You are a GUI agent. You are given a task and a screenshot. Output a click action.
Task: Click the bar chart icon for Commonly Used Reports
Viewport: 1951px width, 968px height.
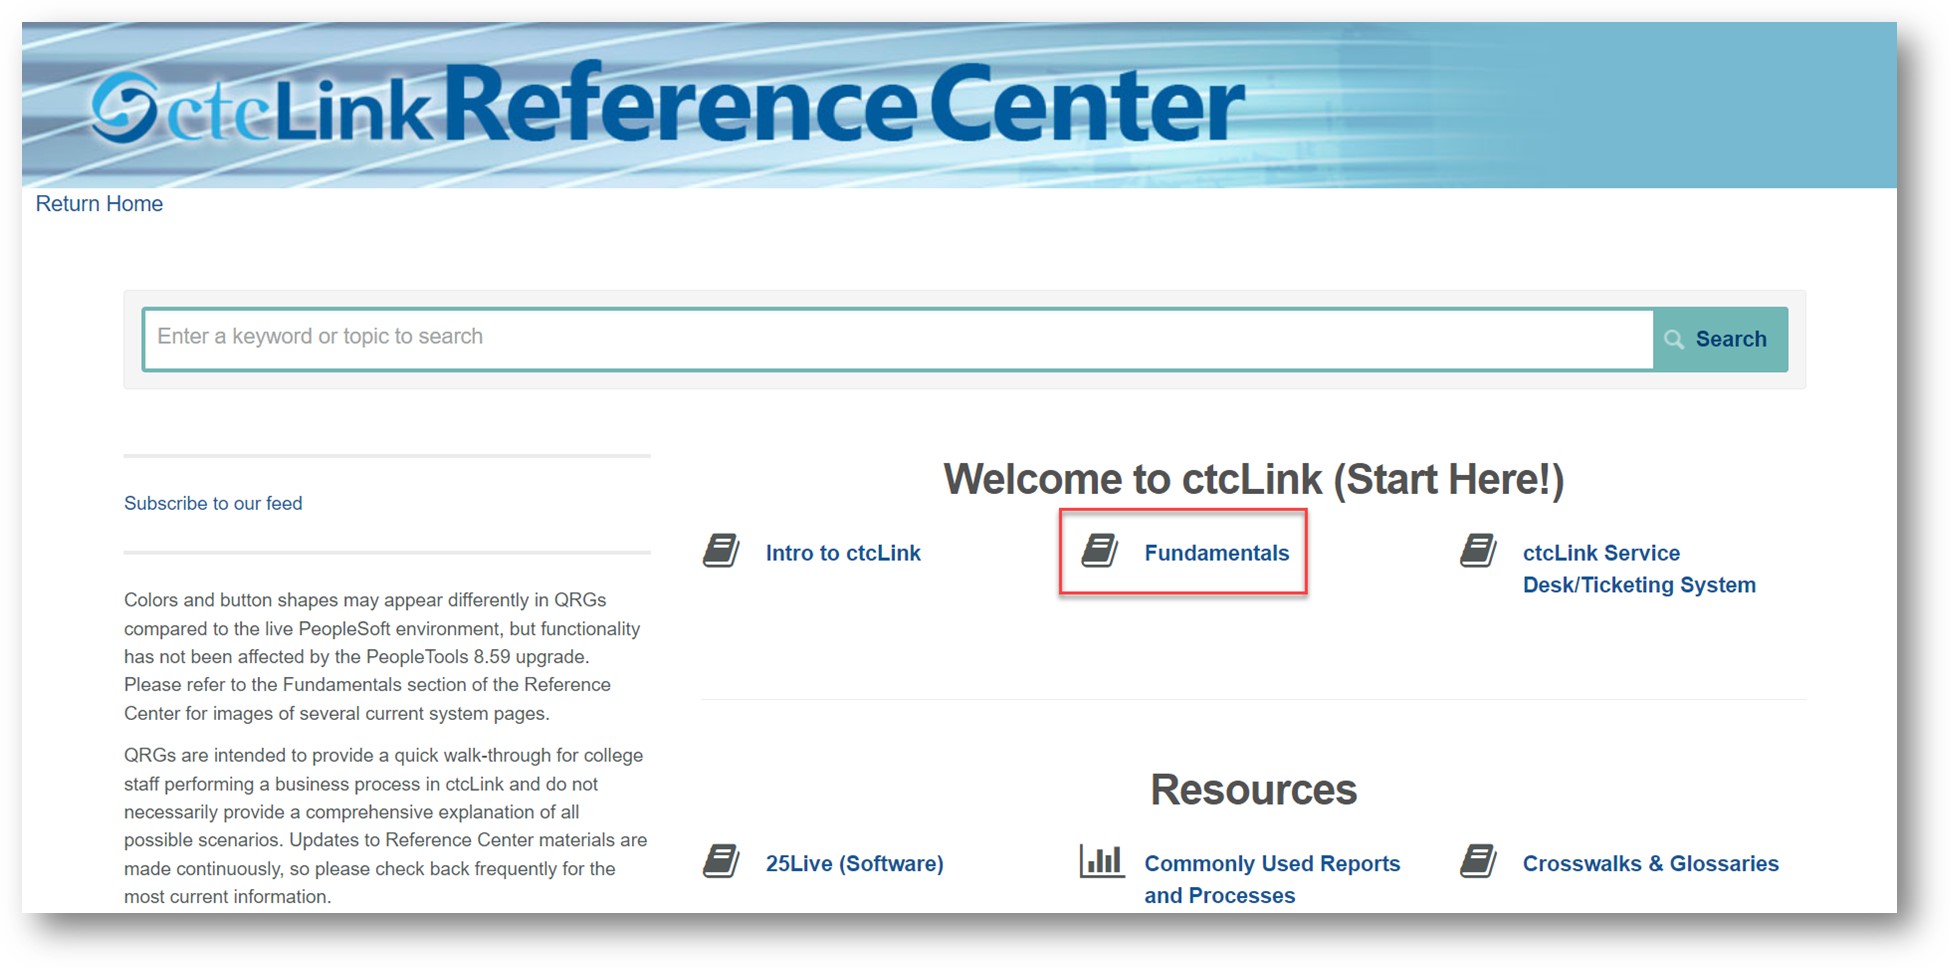pos(1101,861)
